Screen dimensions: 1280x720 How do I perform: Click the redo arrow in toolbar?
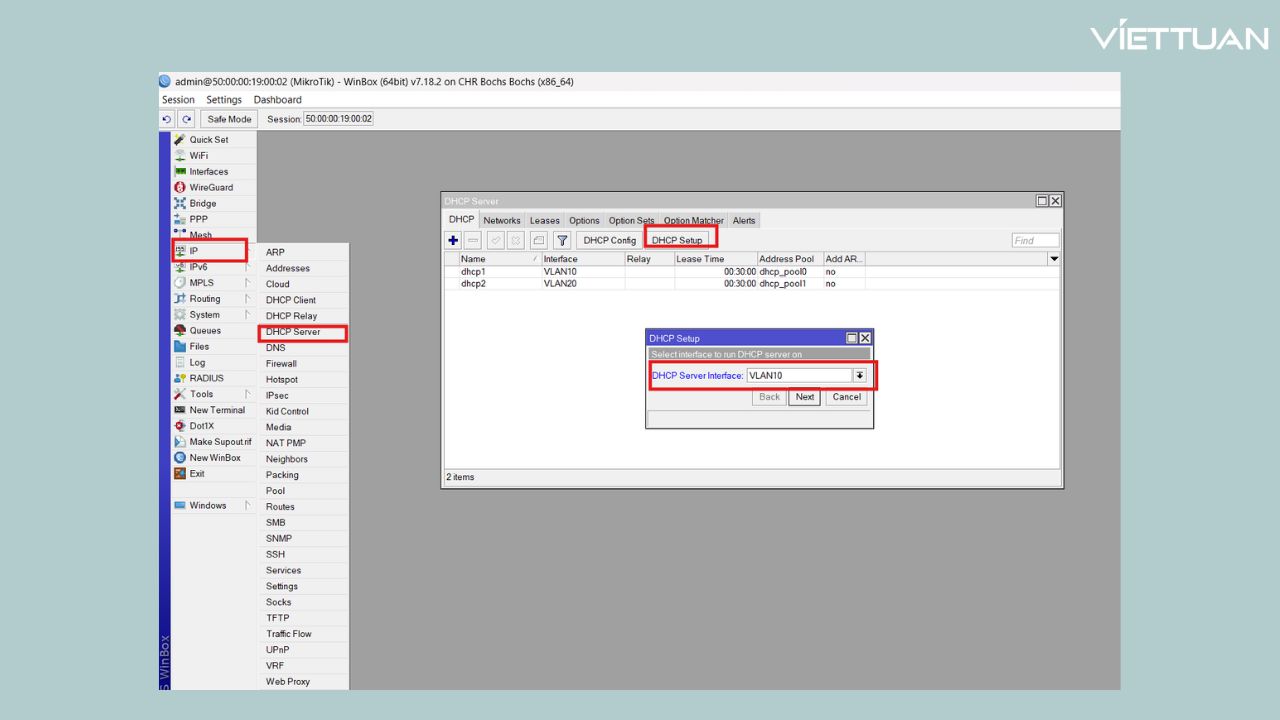[x=186, y=119]
